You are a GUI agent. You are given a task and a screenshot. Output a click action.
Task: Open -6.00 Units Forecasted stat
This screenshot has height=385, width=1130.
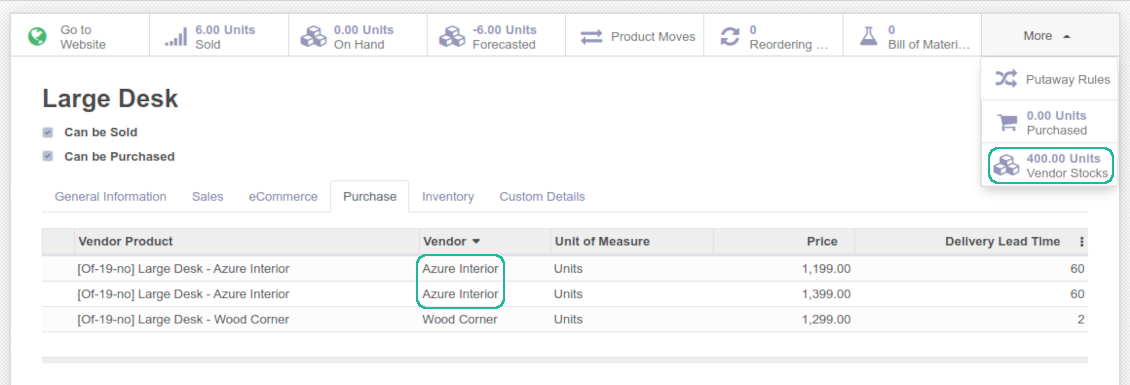click(496, 36)
